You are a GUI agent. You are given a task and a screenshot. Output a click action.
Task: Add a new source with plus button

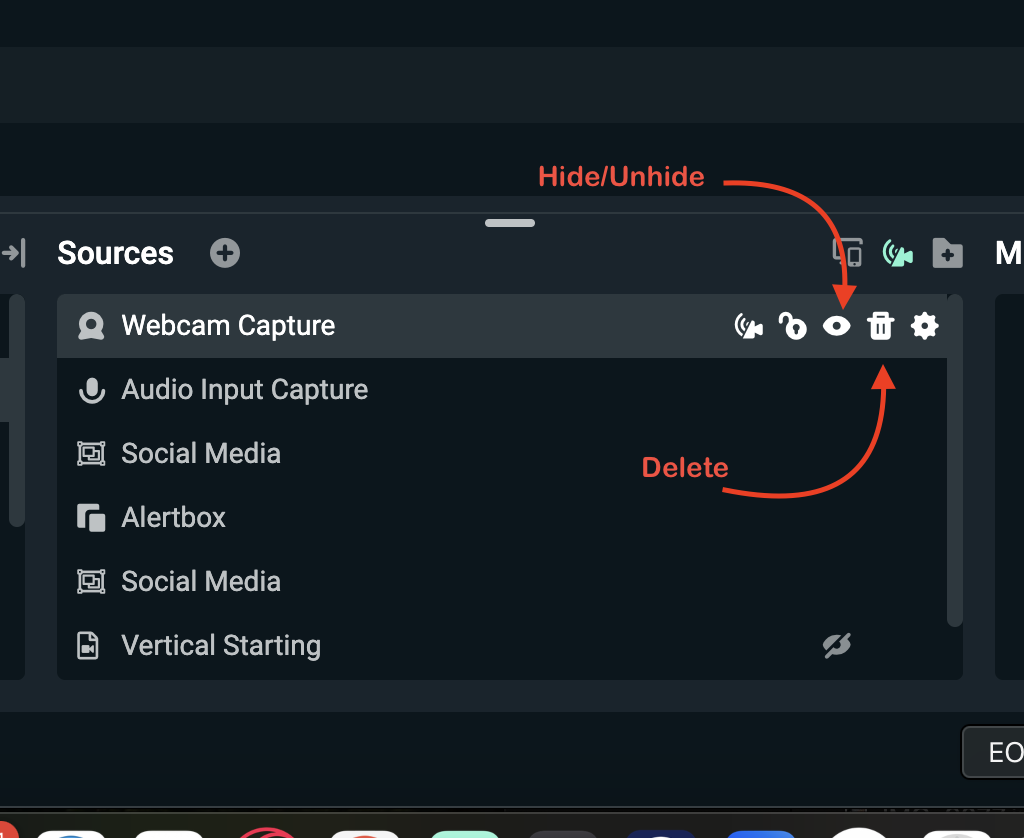225,253
